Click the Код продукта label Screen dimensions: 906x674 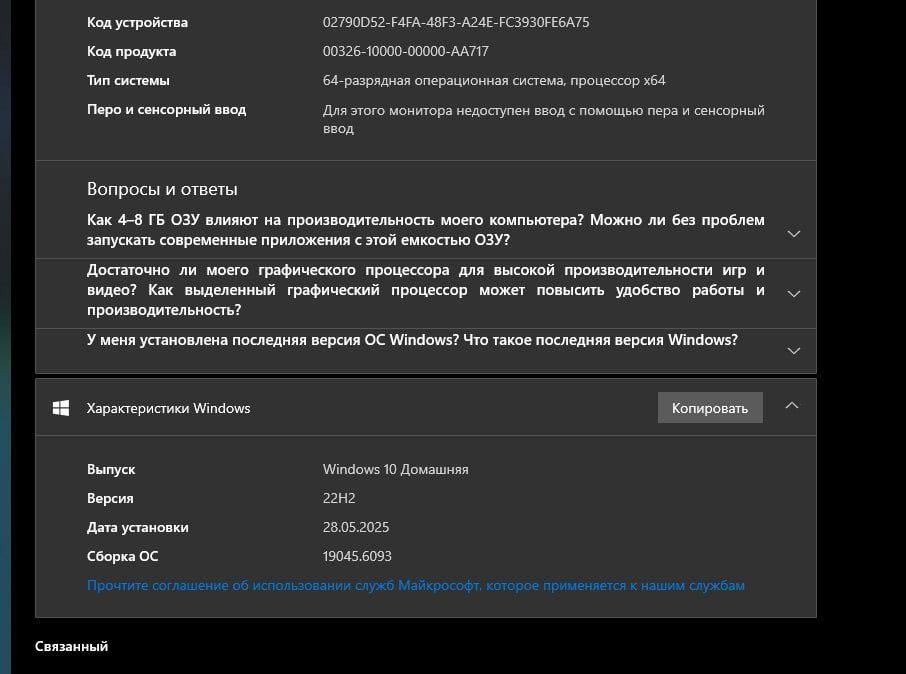131,51
